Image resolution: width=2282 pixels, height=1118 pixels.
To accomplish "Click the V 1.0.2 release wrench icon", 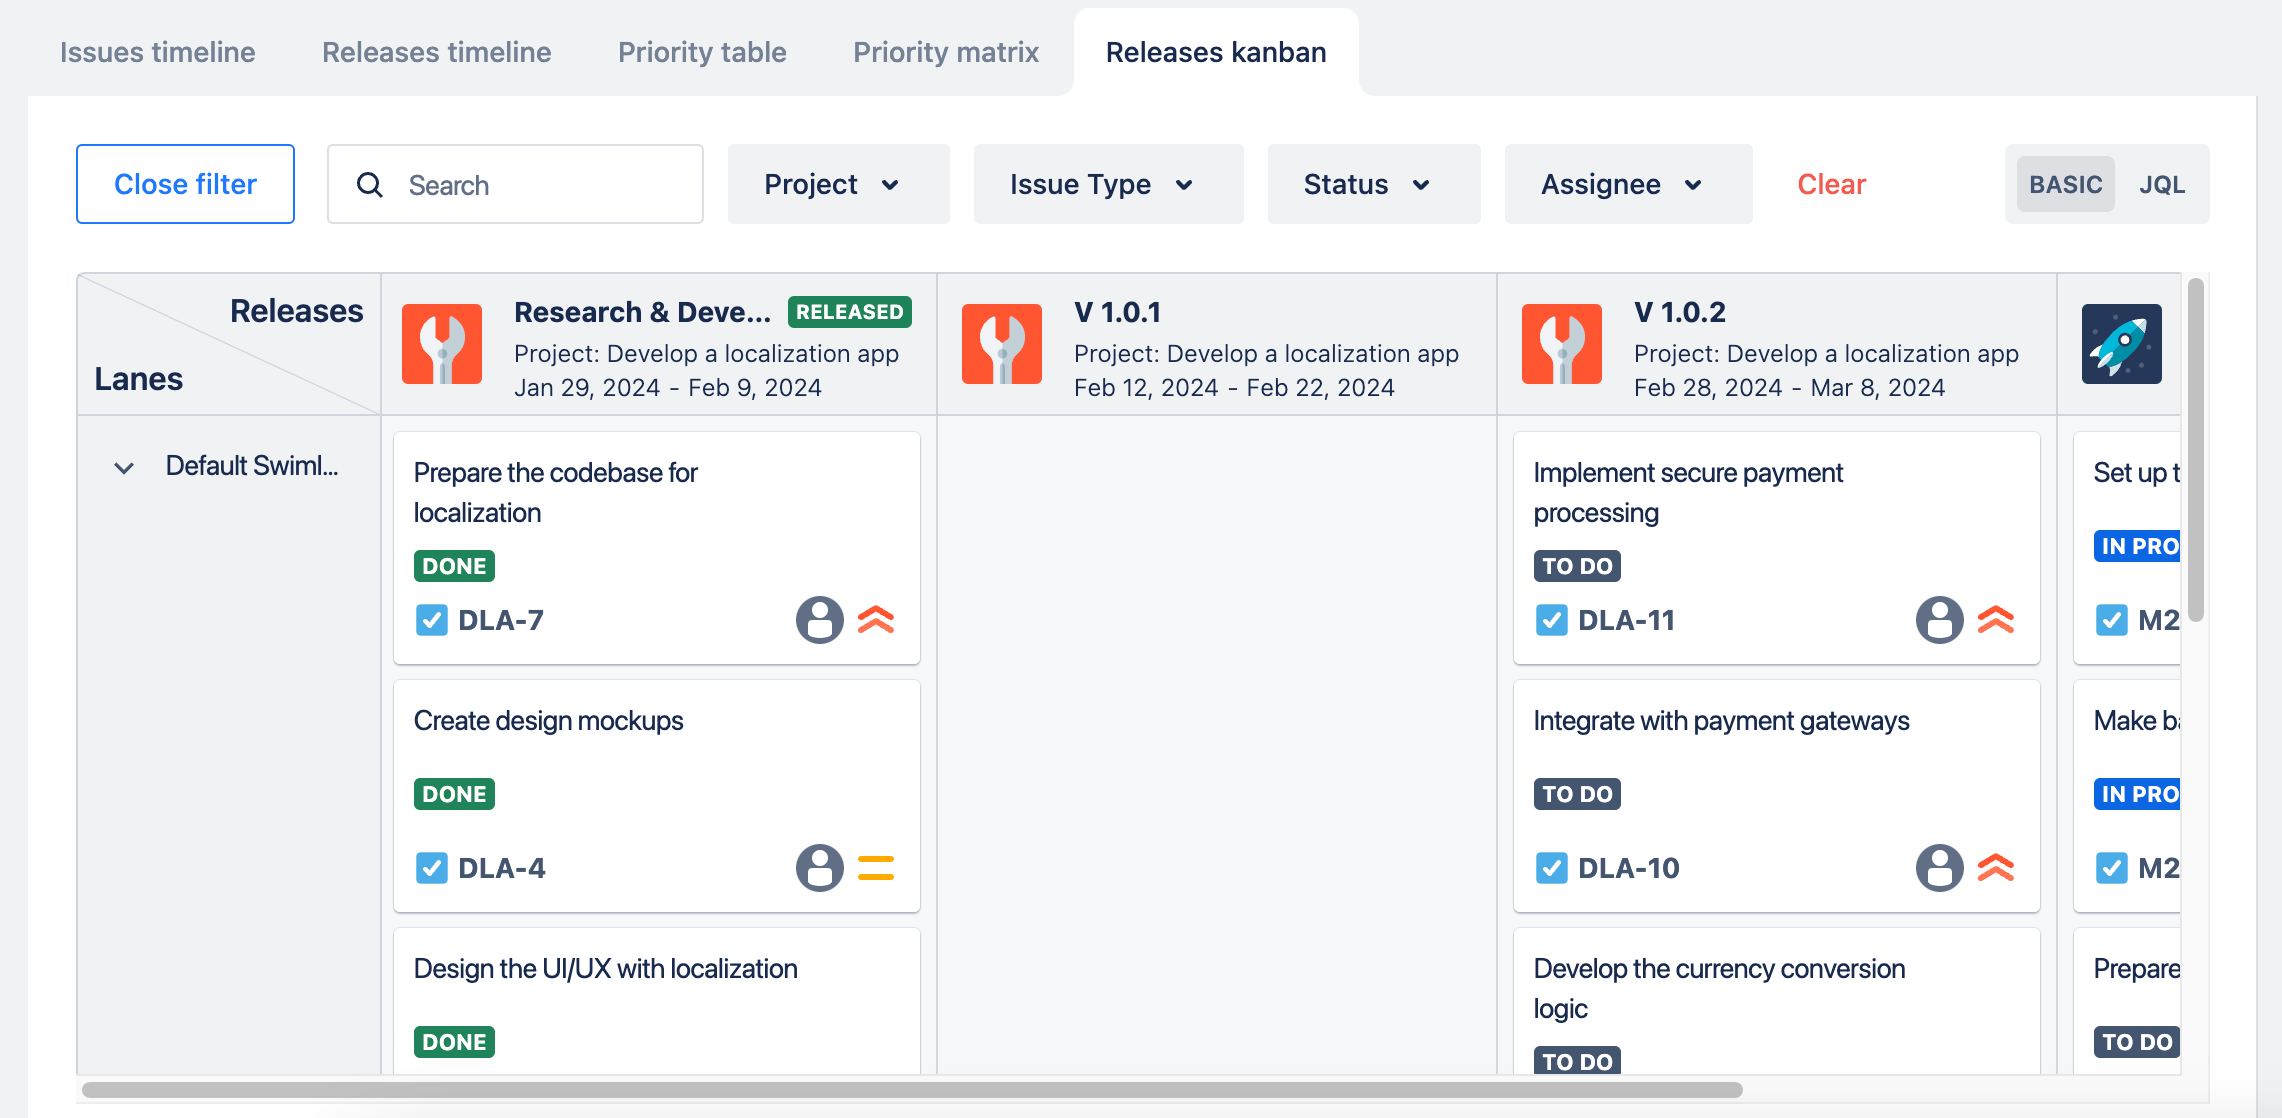I will (x=1561, y=344).
